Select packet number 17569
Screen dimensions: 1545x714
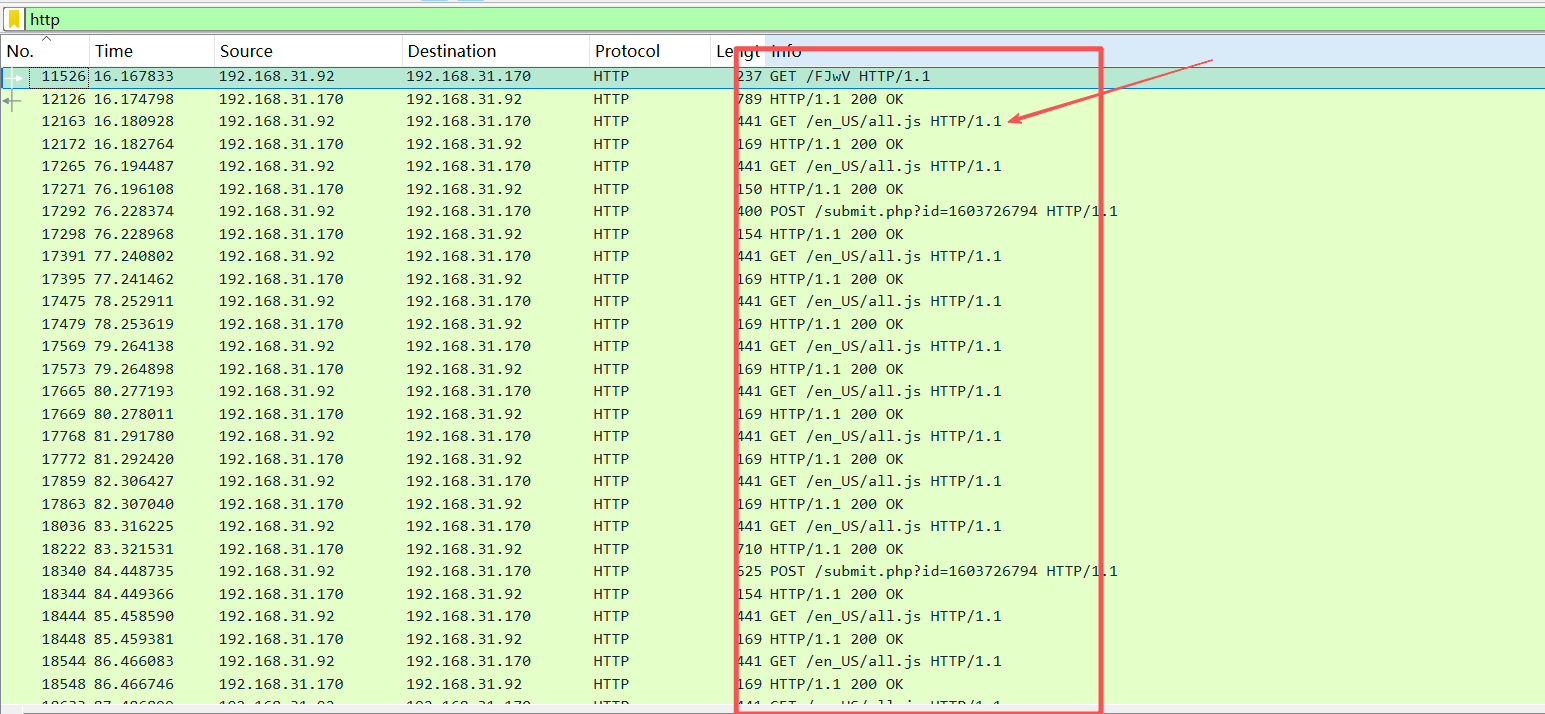coord(64,346)
